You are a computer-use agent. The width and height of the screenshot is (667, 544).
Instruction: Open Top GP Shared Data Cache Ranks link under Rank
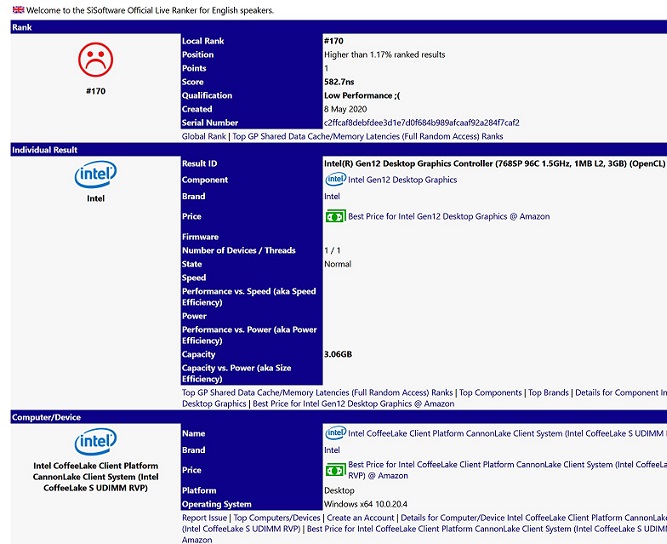coord(368,137)
